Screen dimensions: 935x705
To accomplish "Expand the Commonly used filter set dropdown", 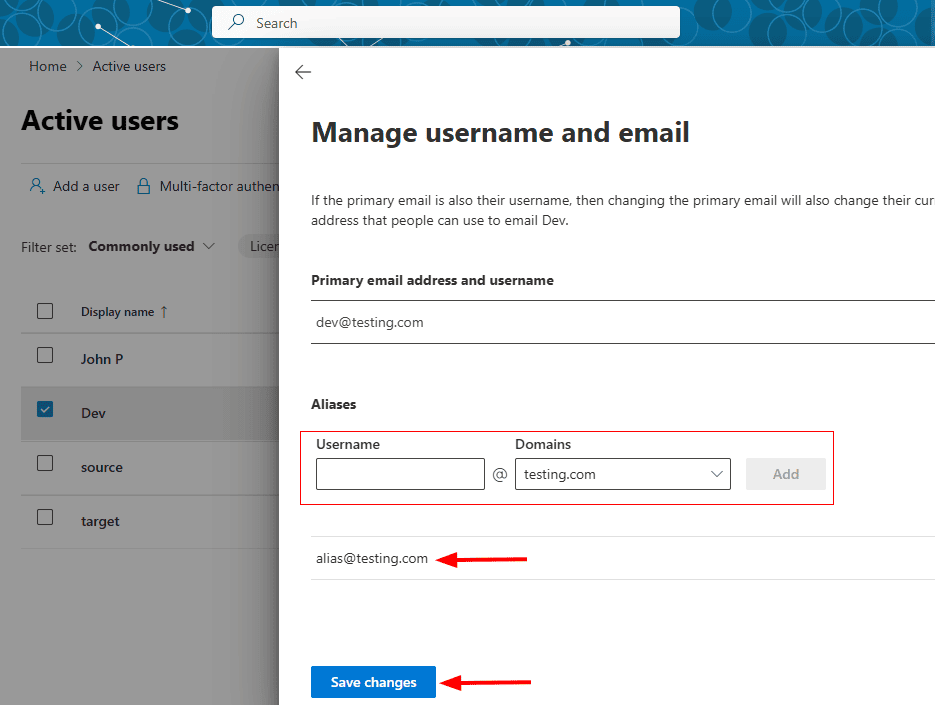I will (152, 246).
